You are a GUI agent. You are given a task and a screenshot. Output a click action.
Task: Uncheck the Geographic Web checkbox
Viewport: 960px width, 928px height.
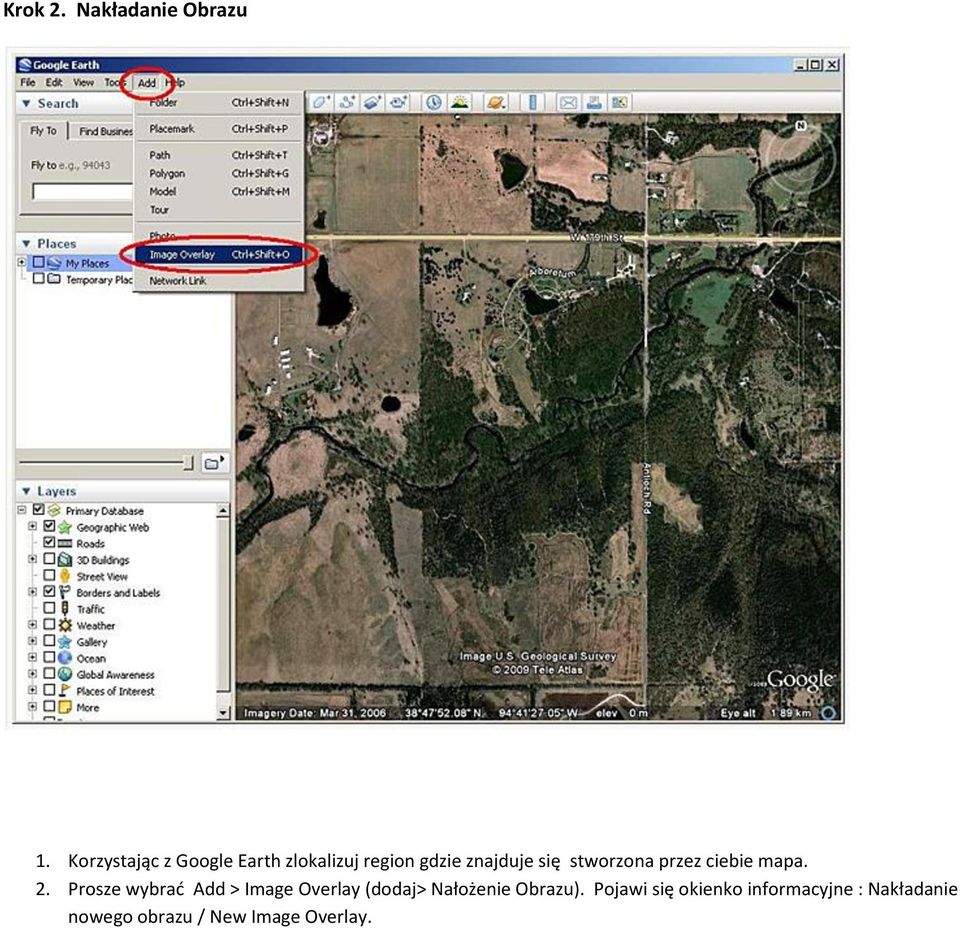pos(49,526)
